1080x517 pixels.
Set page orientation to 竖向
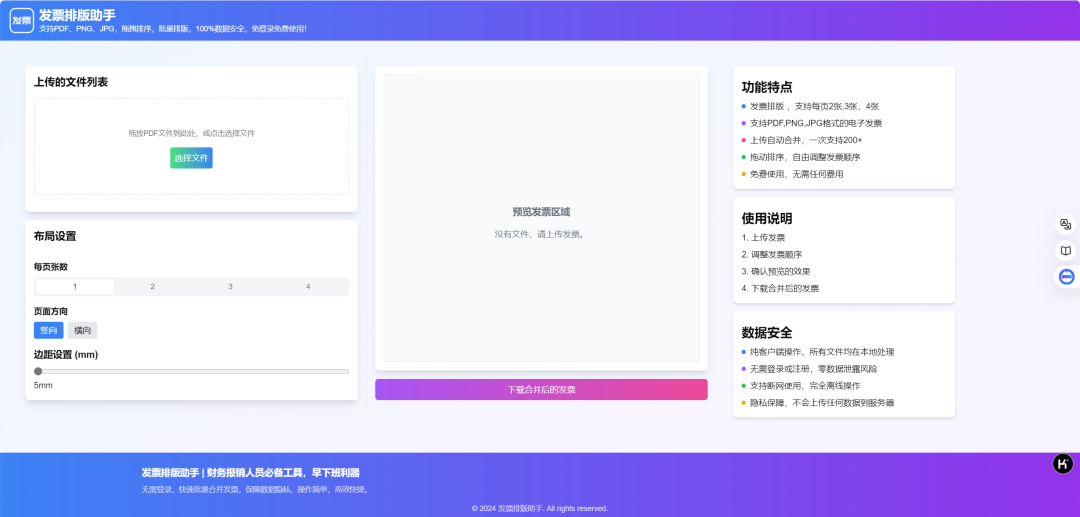pyautogui.click(x=48, y=330)
